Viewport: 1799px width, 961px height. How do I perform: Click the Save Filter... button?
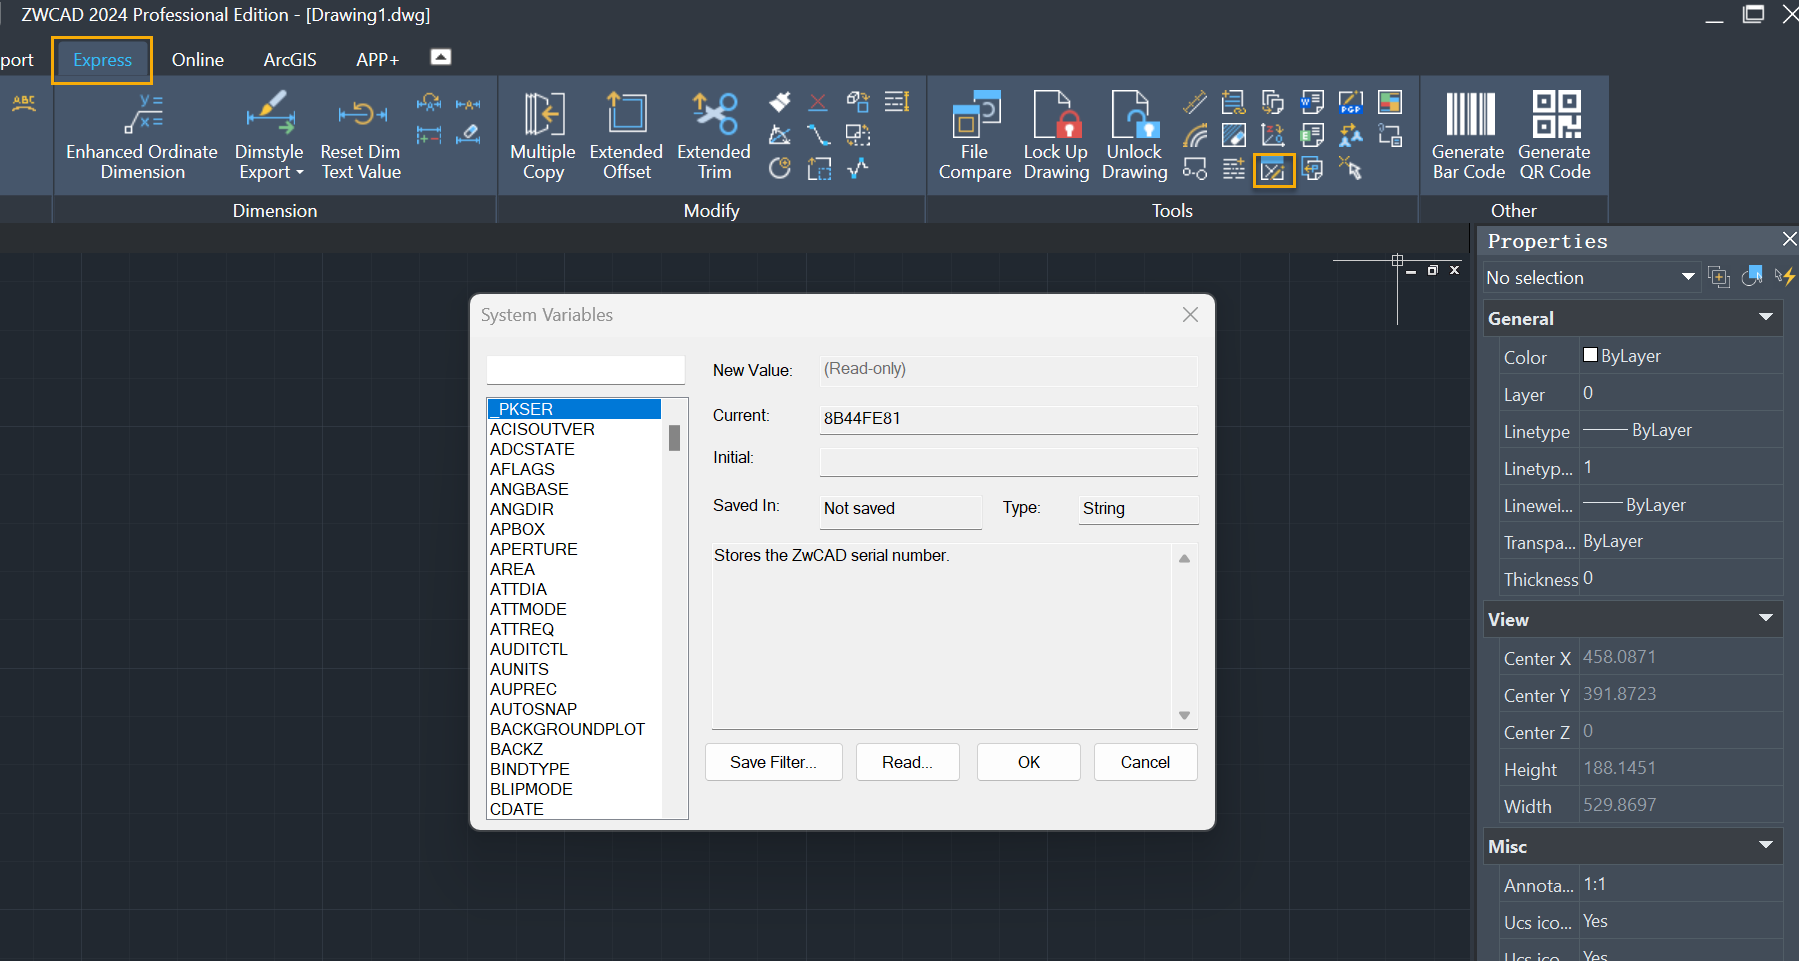(774, 762)
